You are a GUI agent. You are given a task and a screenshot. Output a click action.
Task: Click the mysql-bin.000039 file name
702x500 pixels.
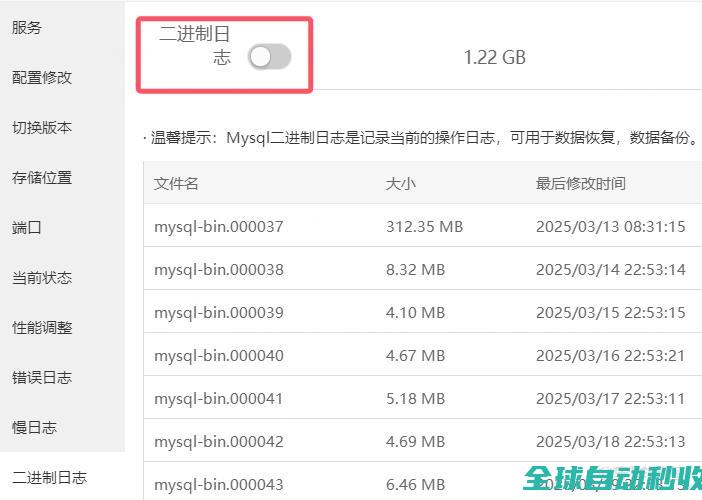219,313
